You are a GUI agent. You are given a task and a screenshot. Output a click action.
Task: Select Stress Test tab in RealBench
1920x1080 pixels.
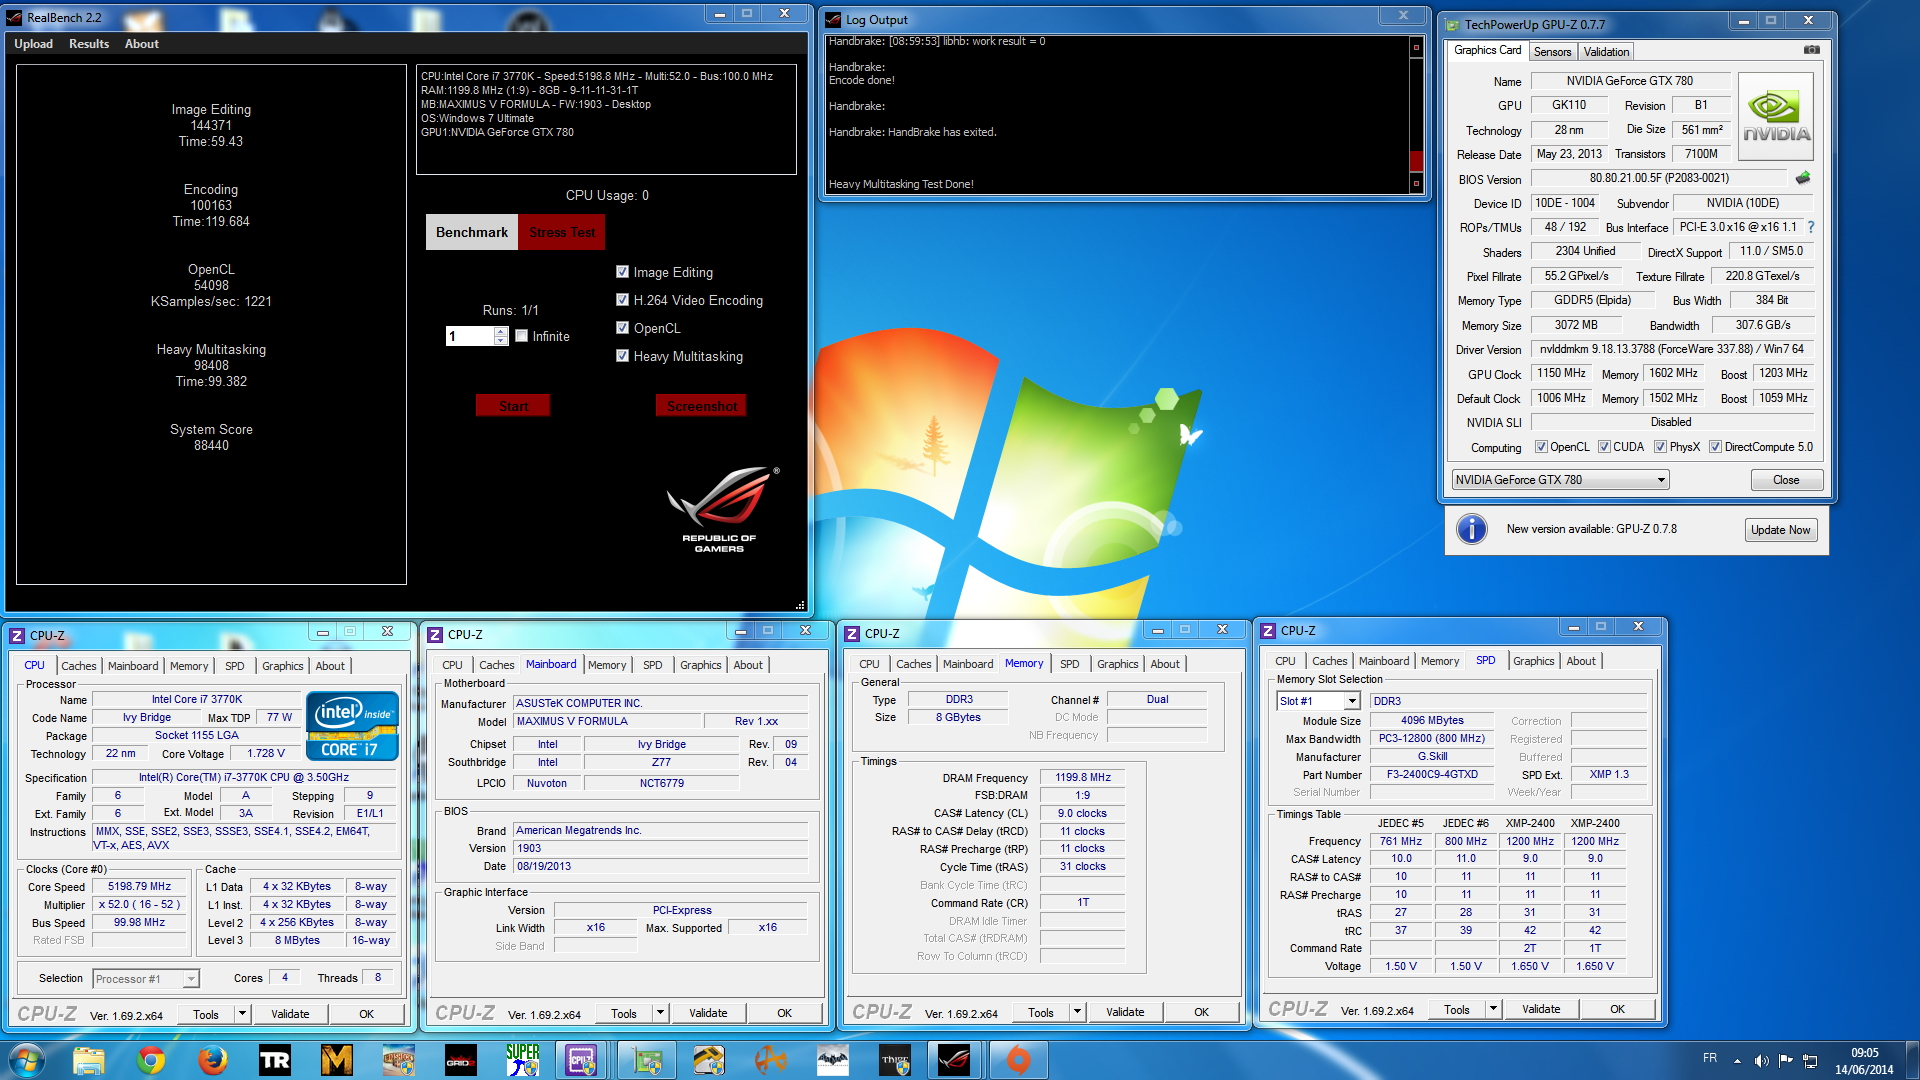click(x=561, y=232)
